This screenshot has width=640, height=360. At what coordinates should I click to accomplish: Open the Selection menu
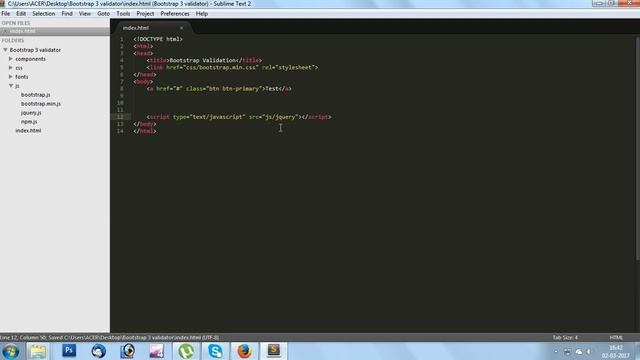tap(44, 13)
